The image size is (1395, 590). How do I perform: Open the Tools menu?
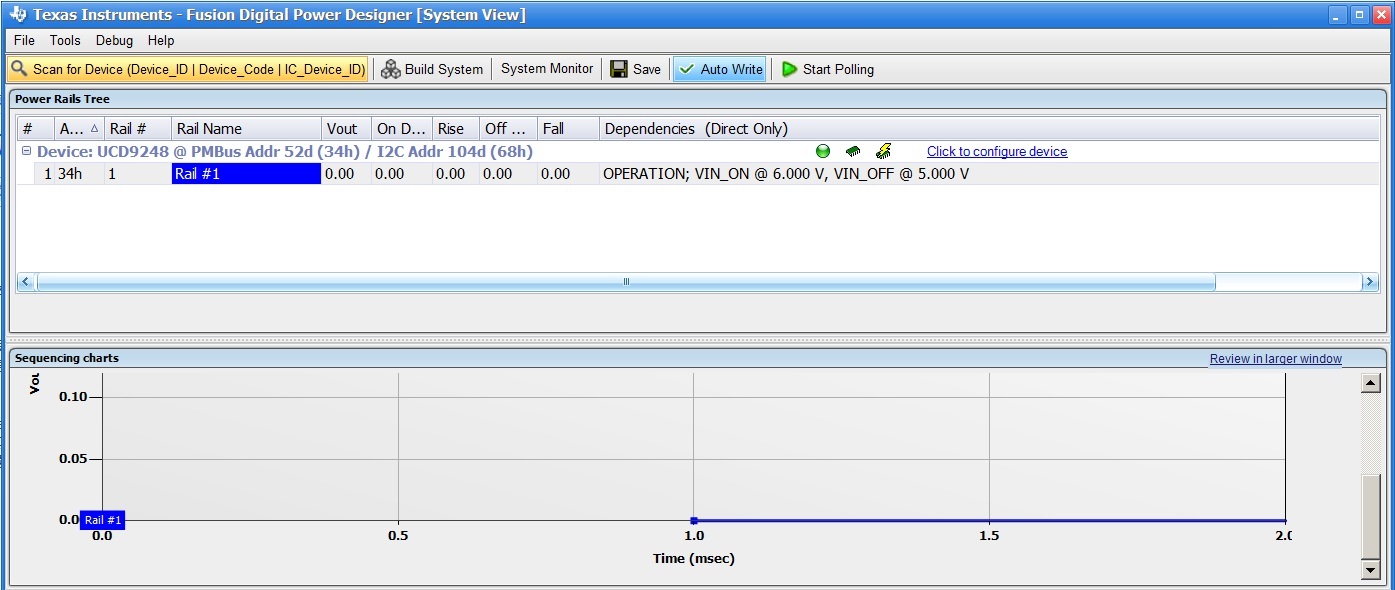65,40
